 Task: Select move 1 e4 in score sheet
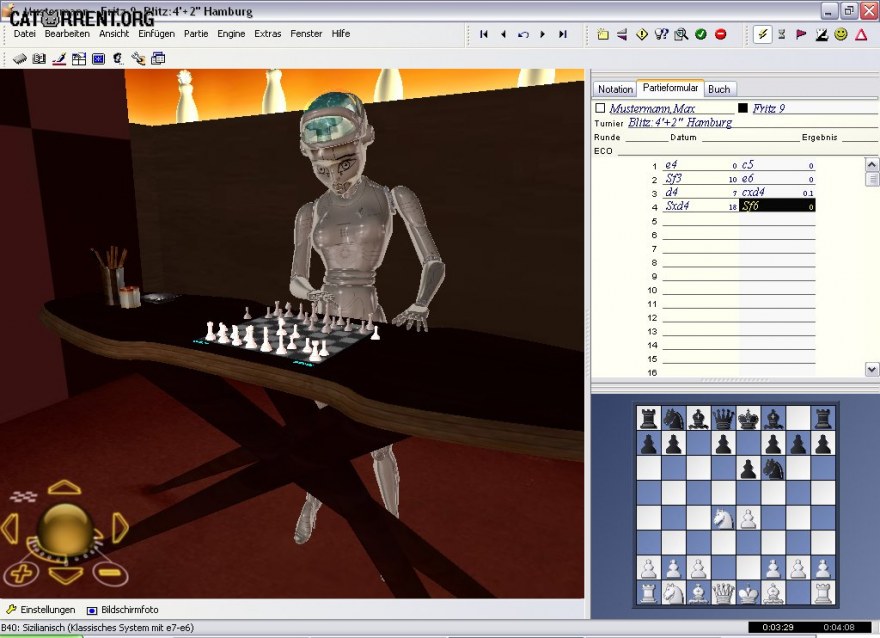[x=671, y=165]
